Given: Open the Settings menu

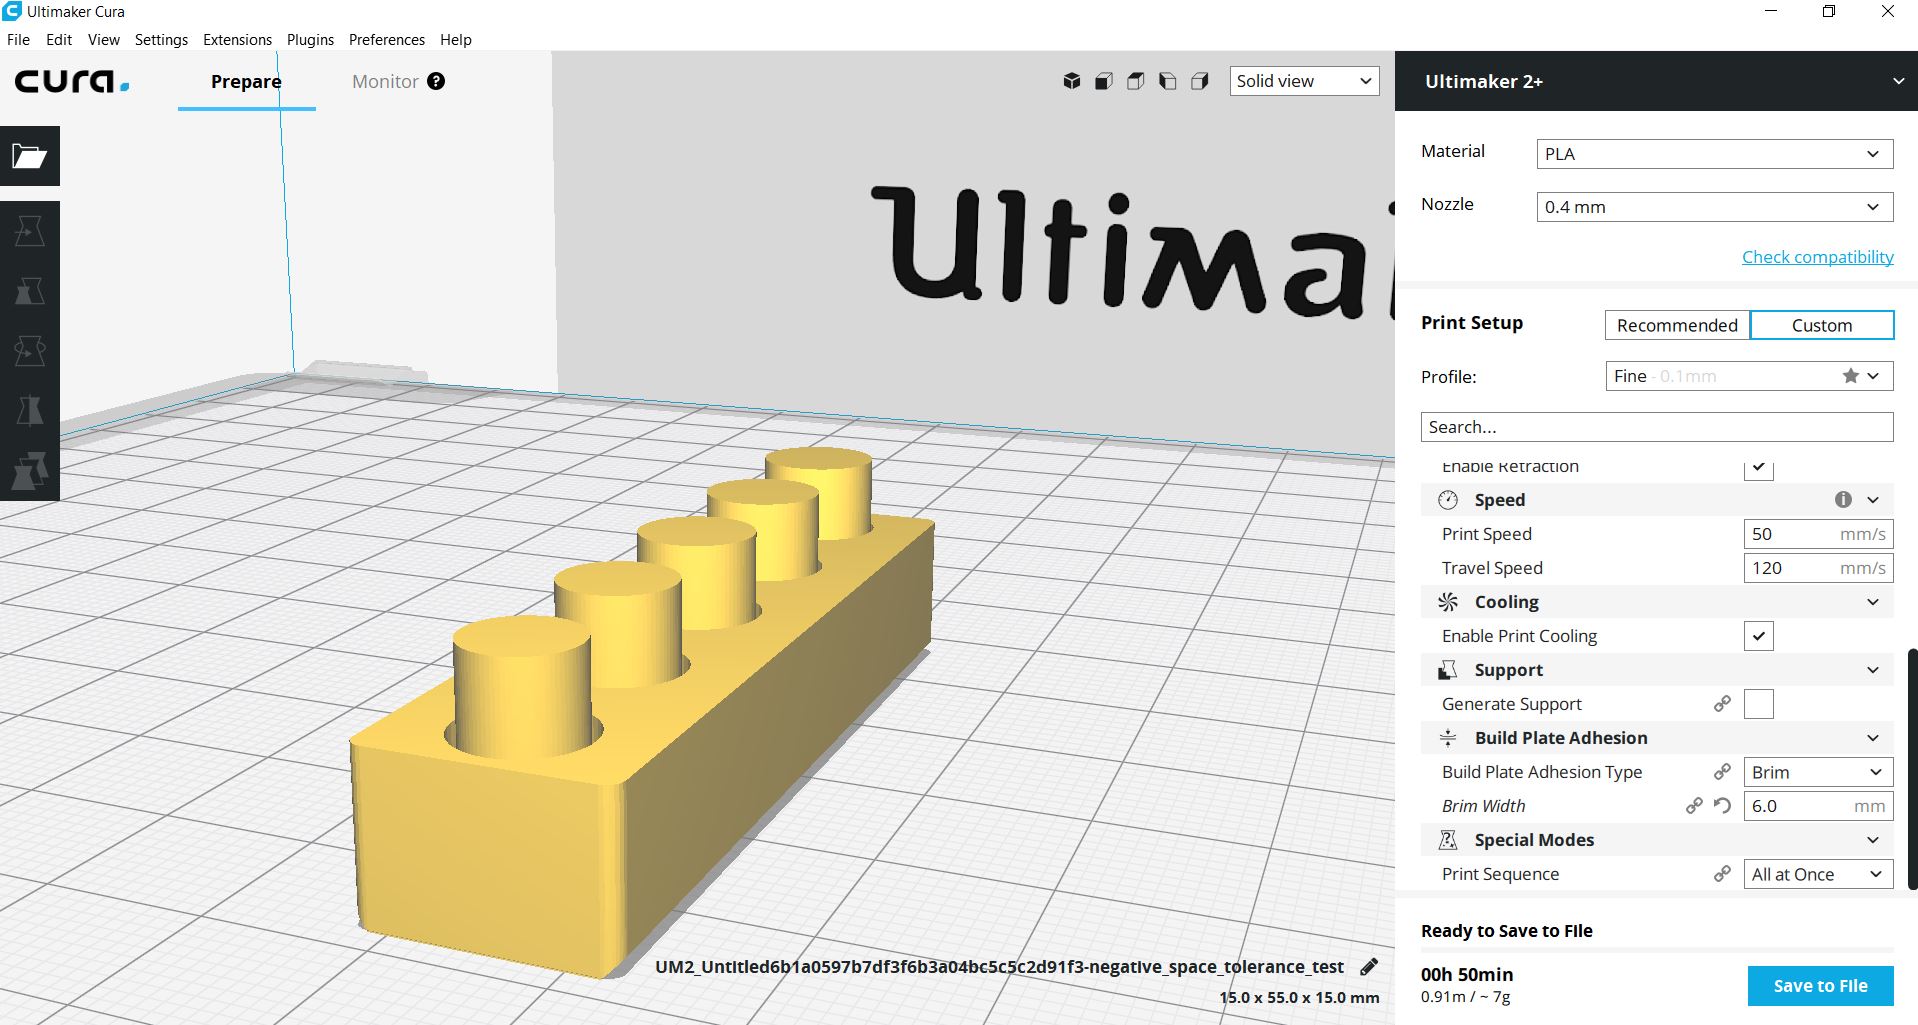Looking at the screenshot, I should click(161, 40).
